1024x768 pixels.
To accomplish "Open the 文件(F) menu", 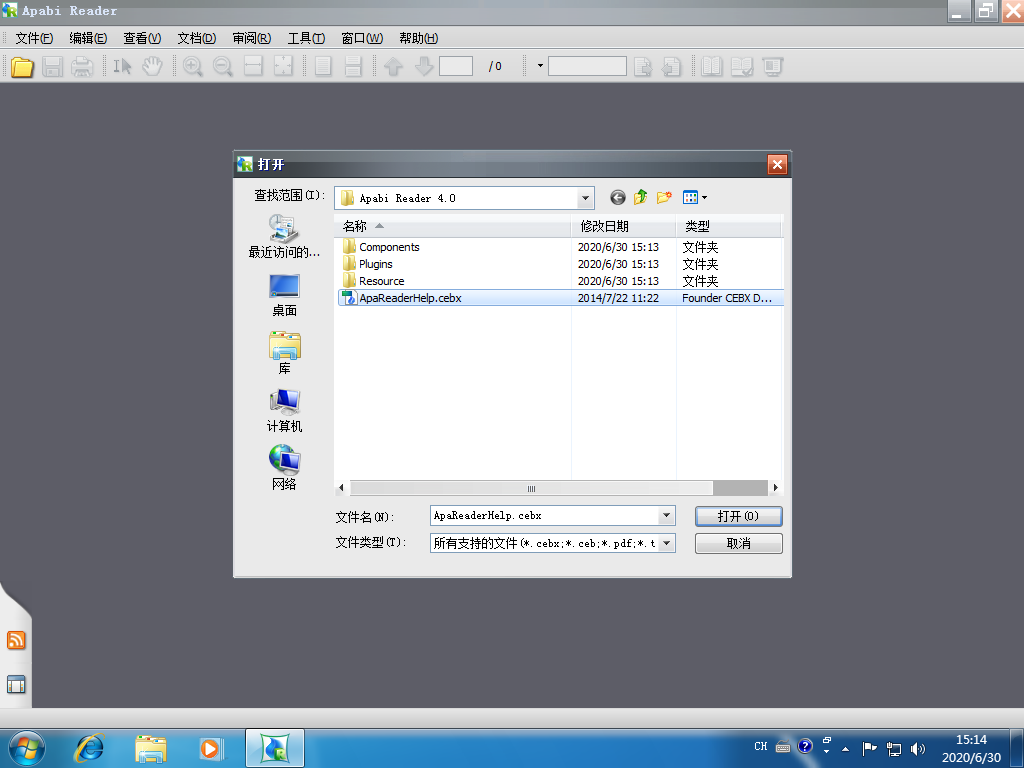I will pyautogui.click(x=34, y=39).
